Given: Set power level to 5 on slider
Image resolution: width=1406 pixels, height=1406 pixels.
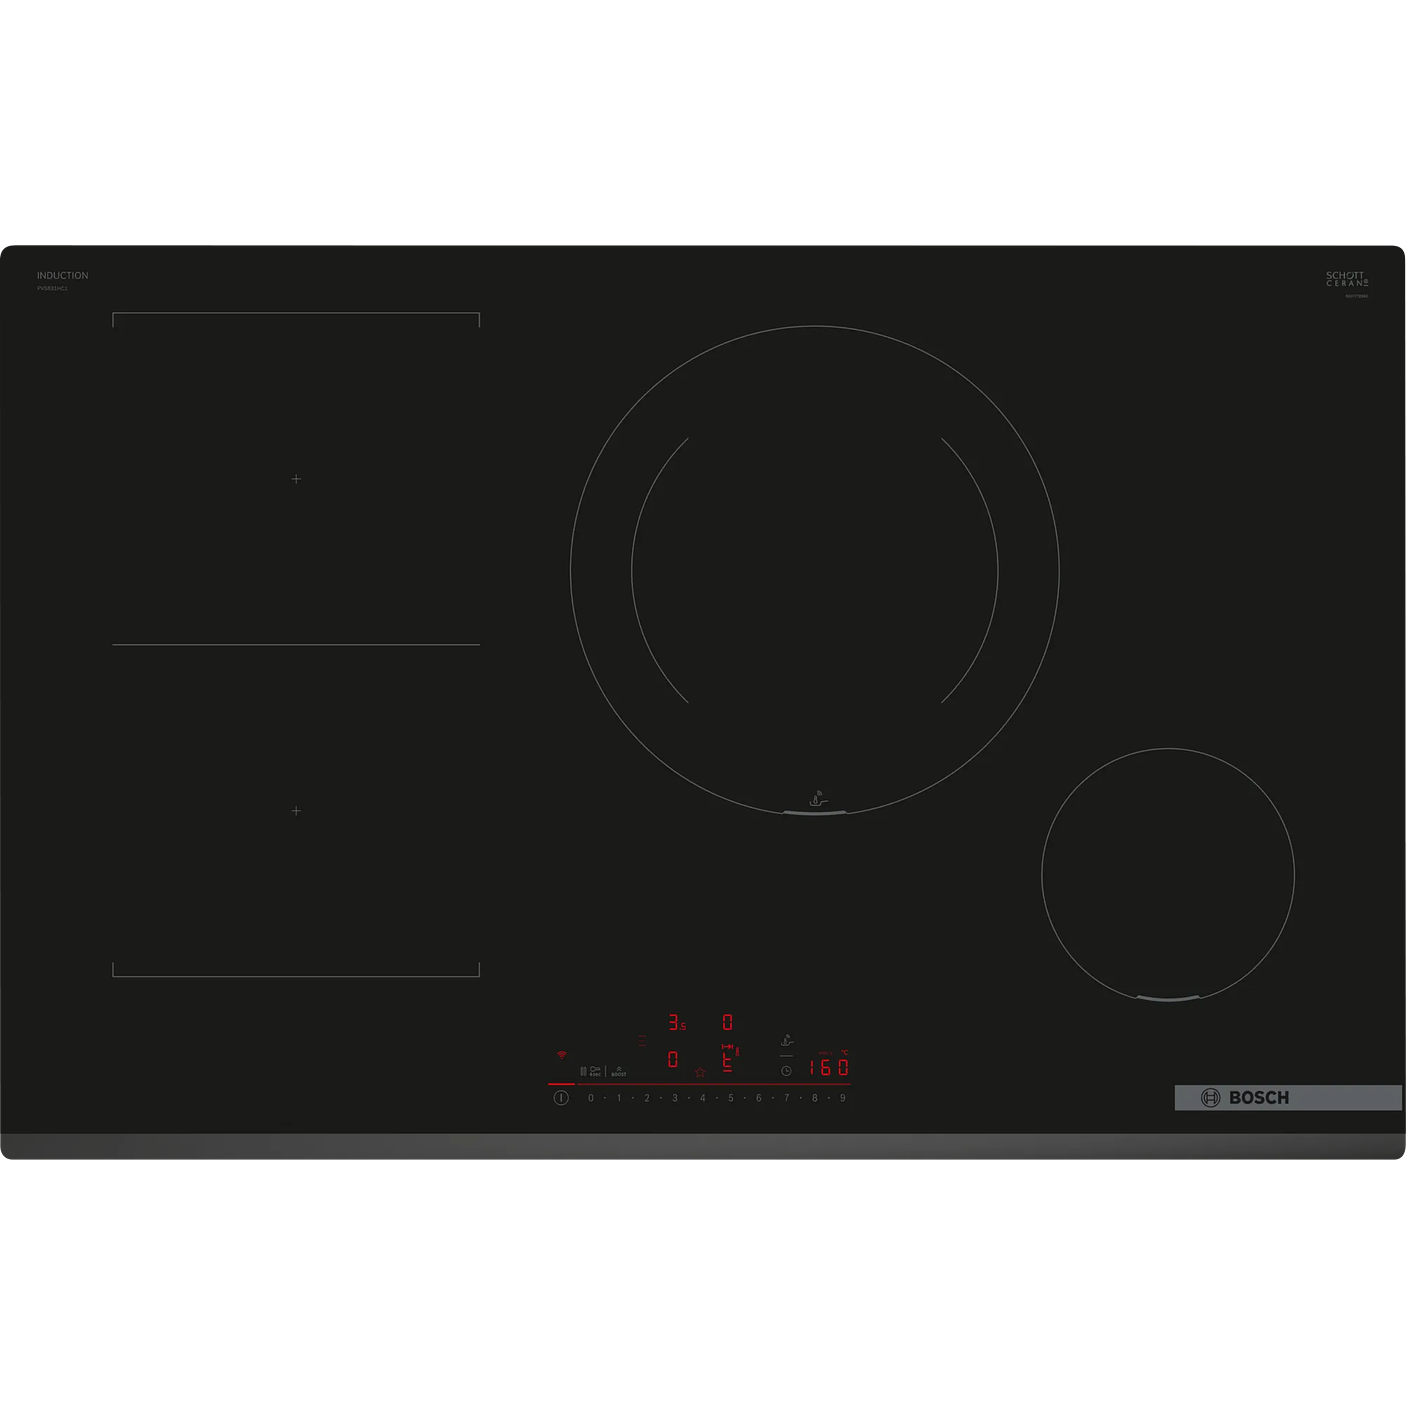Looking at the screenshot, I should [x=731, y=1098].
